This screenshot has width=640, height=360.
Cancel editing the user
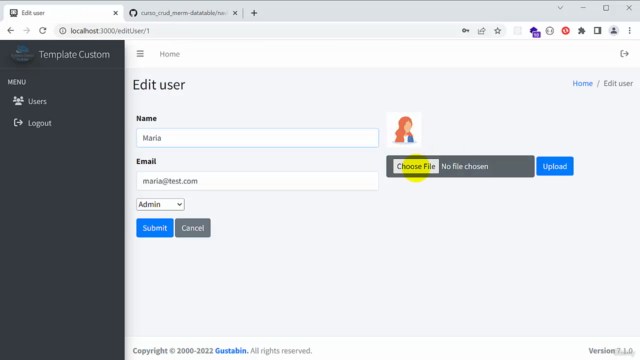pyautogui.click(x=193, y=228)
